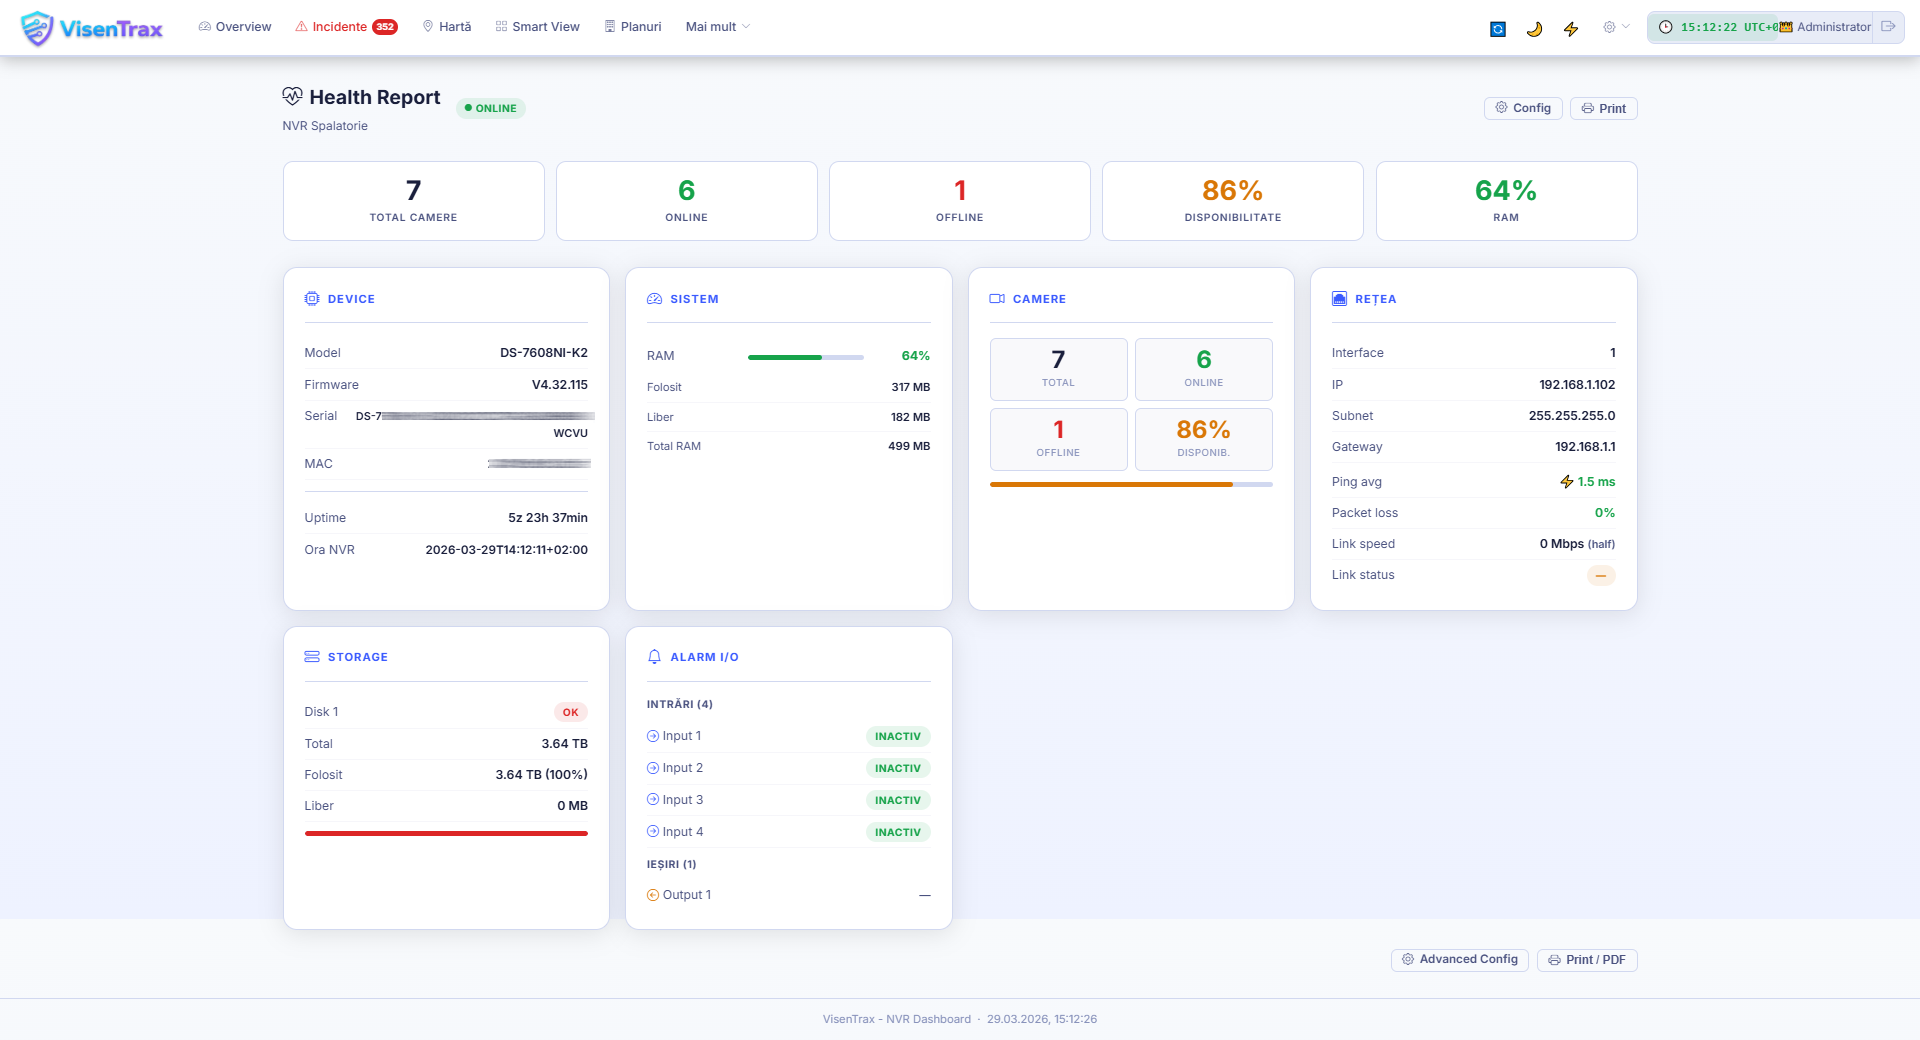This screenshot has height=1040, width=1920.
Task: Open the Incidente tab
Action: (346, 27)
